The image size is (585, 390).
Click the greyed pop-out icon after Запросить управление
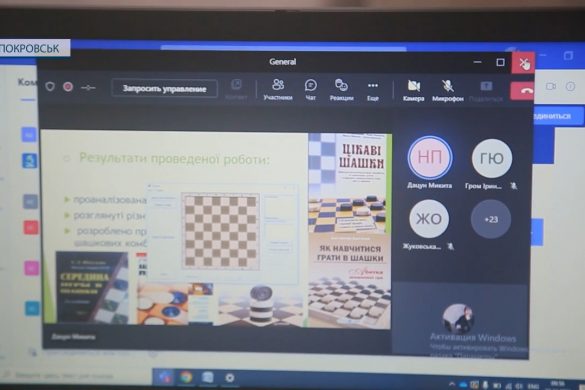pyautogui.click(x=236, y=90)
